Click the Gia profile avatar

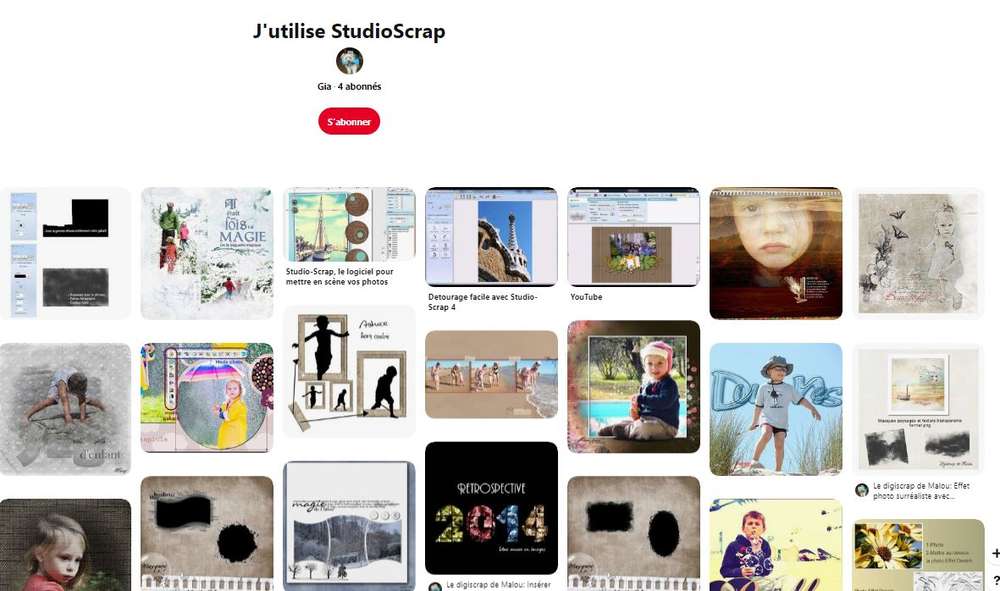tap(349, 61)
